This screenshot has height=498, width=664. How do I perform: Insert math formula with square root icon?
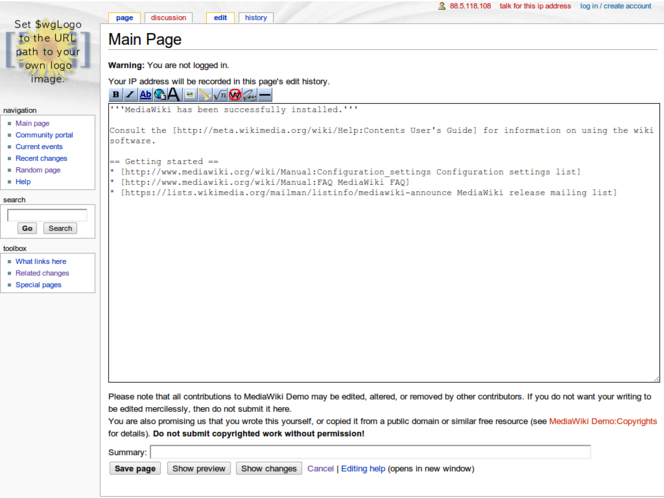pos(220,95)
